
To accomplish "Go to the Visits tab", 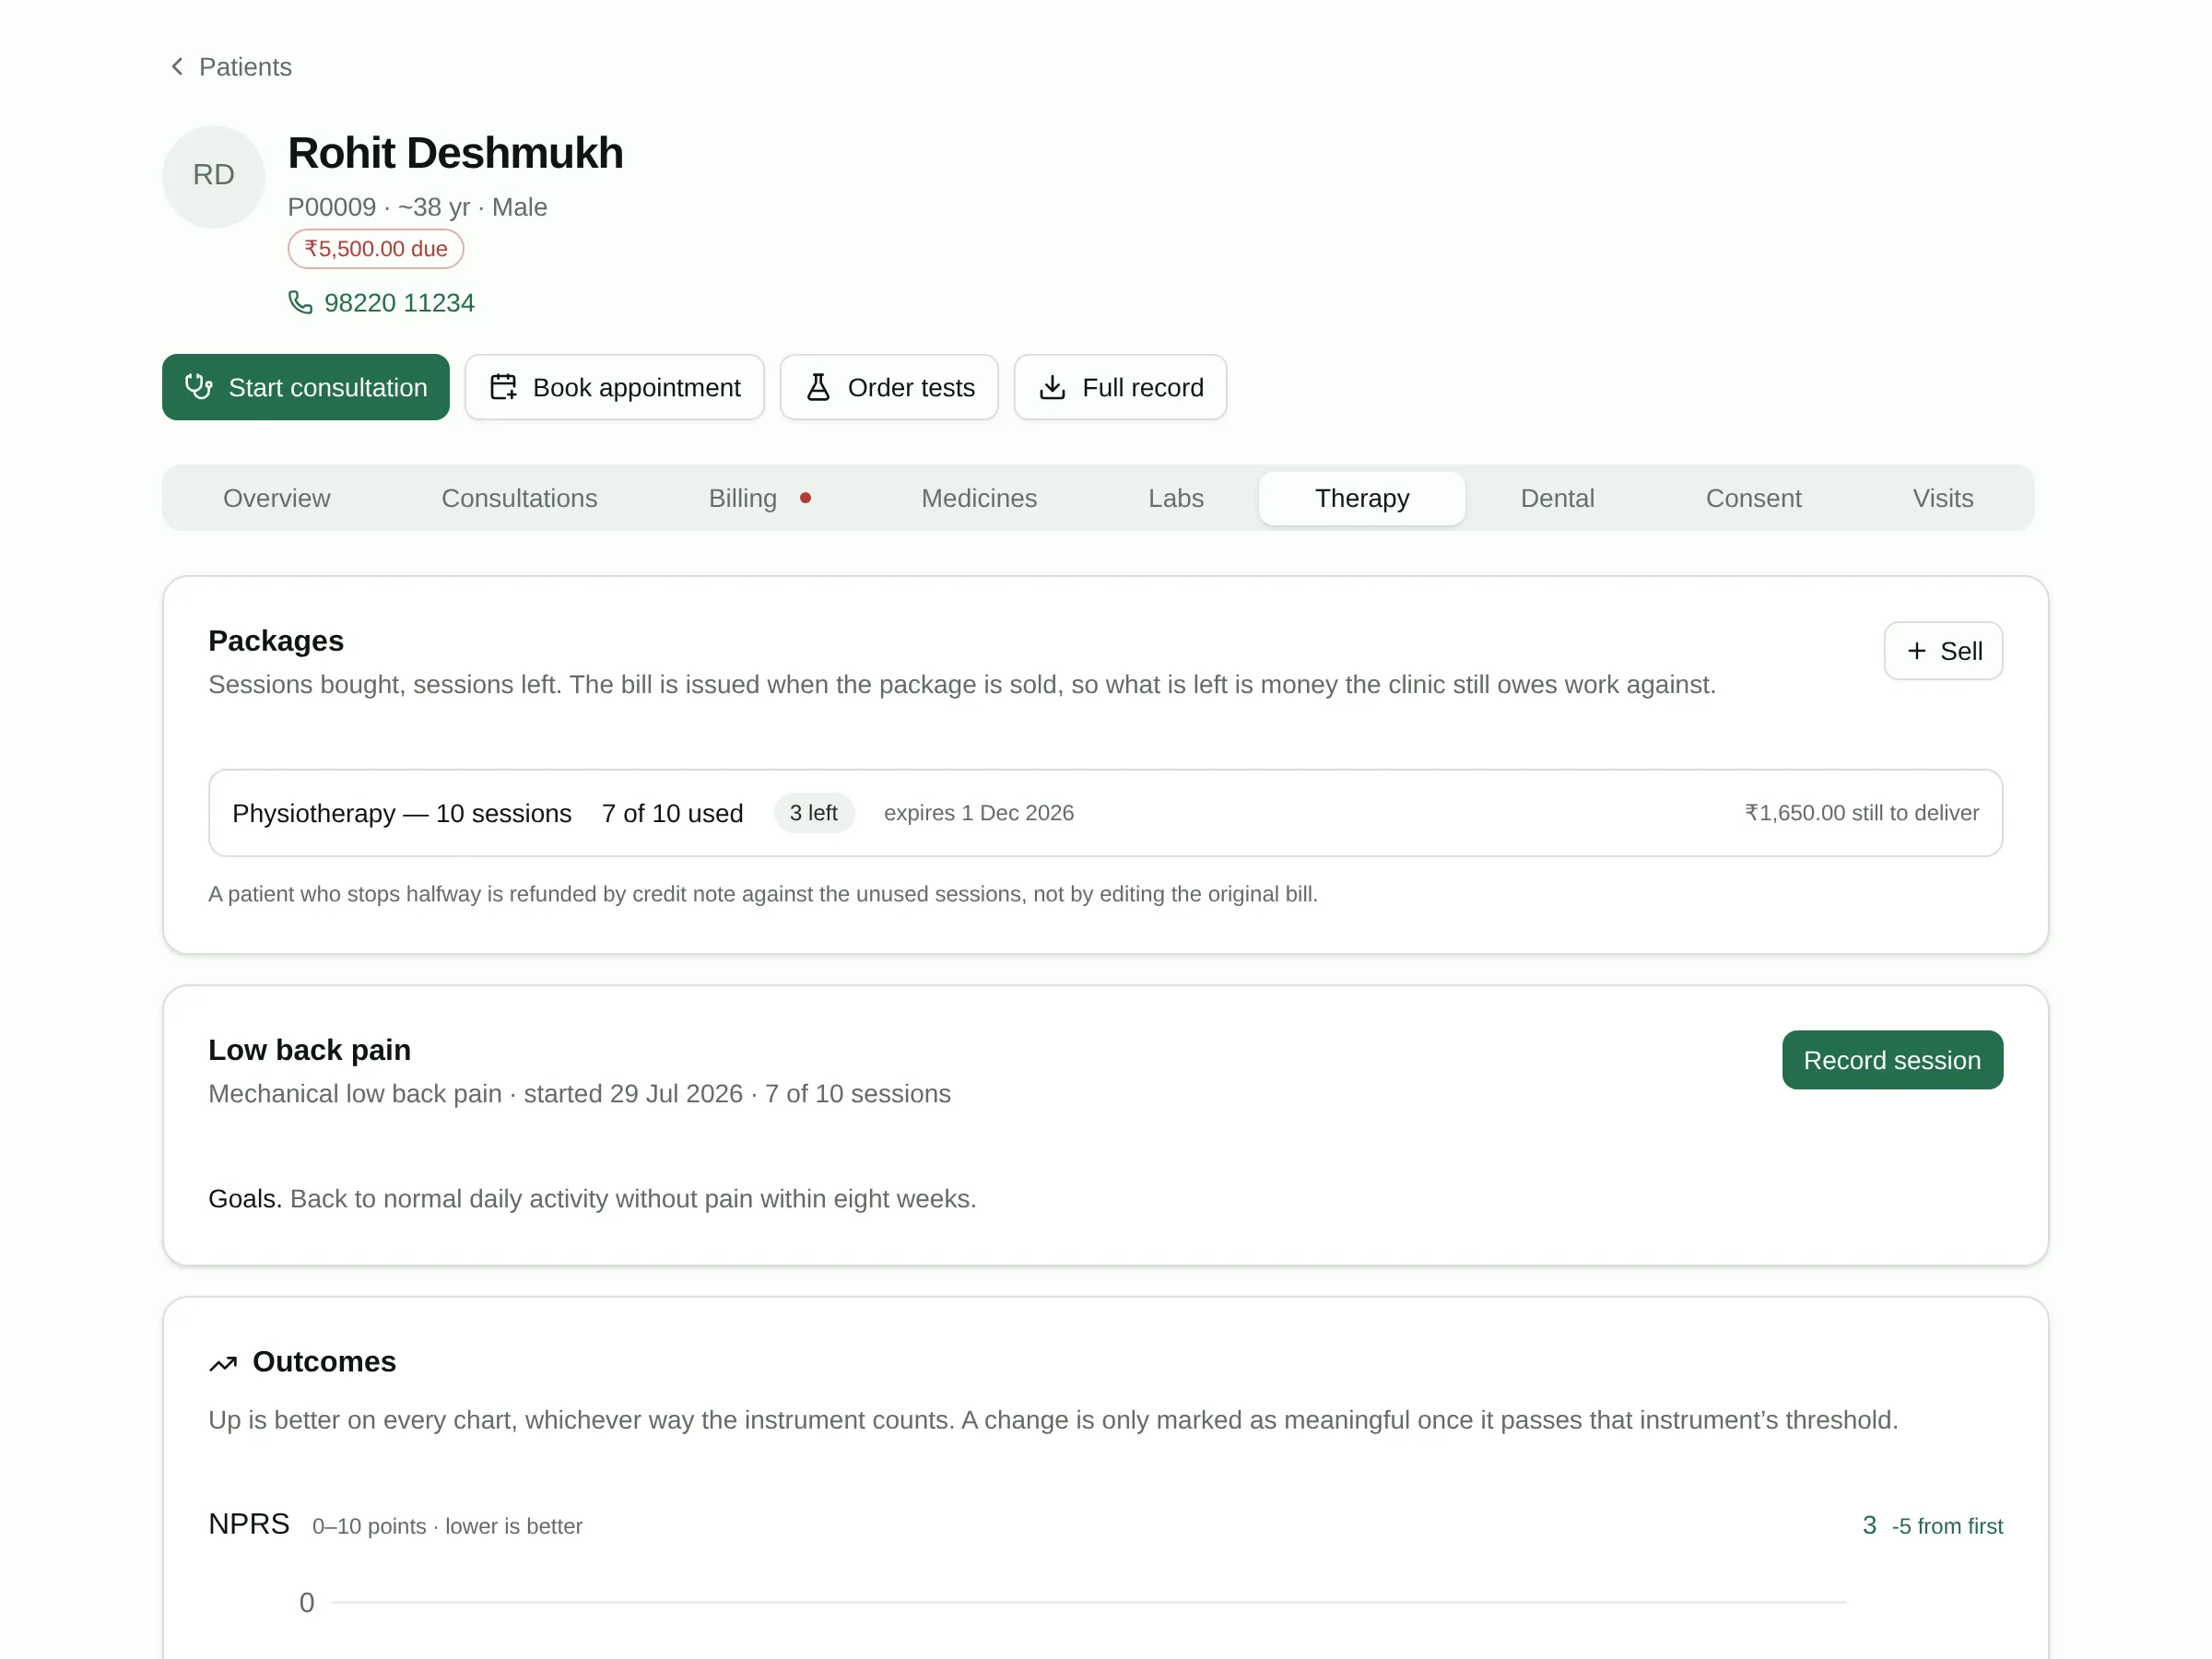I will tap(1942, 498).
